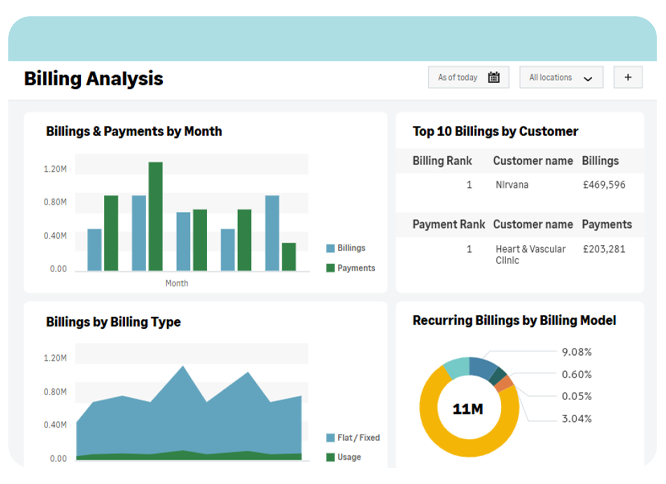This screenshot has width=666, height=484.
Task: Select the Billings blue legend swatch
Action: (x=330, y=248)
